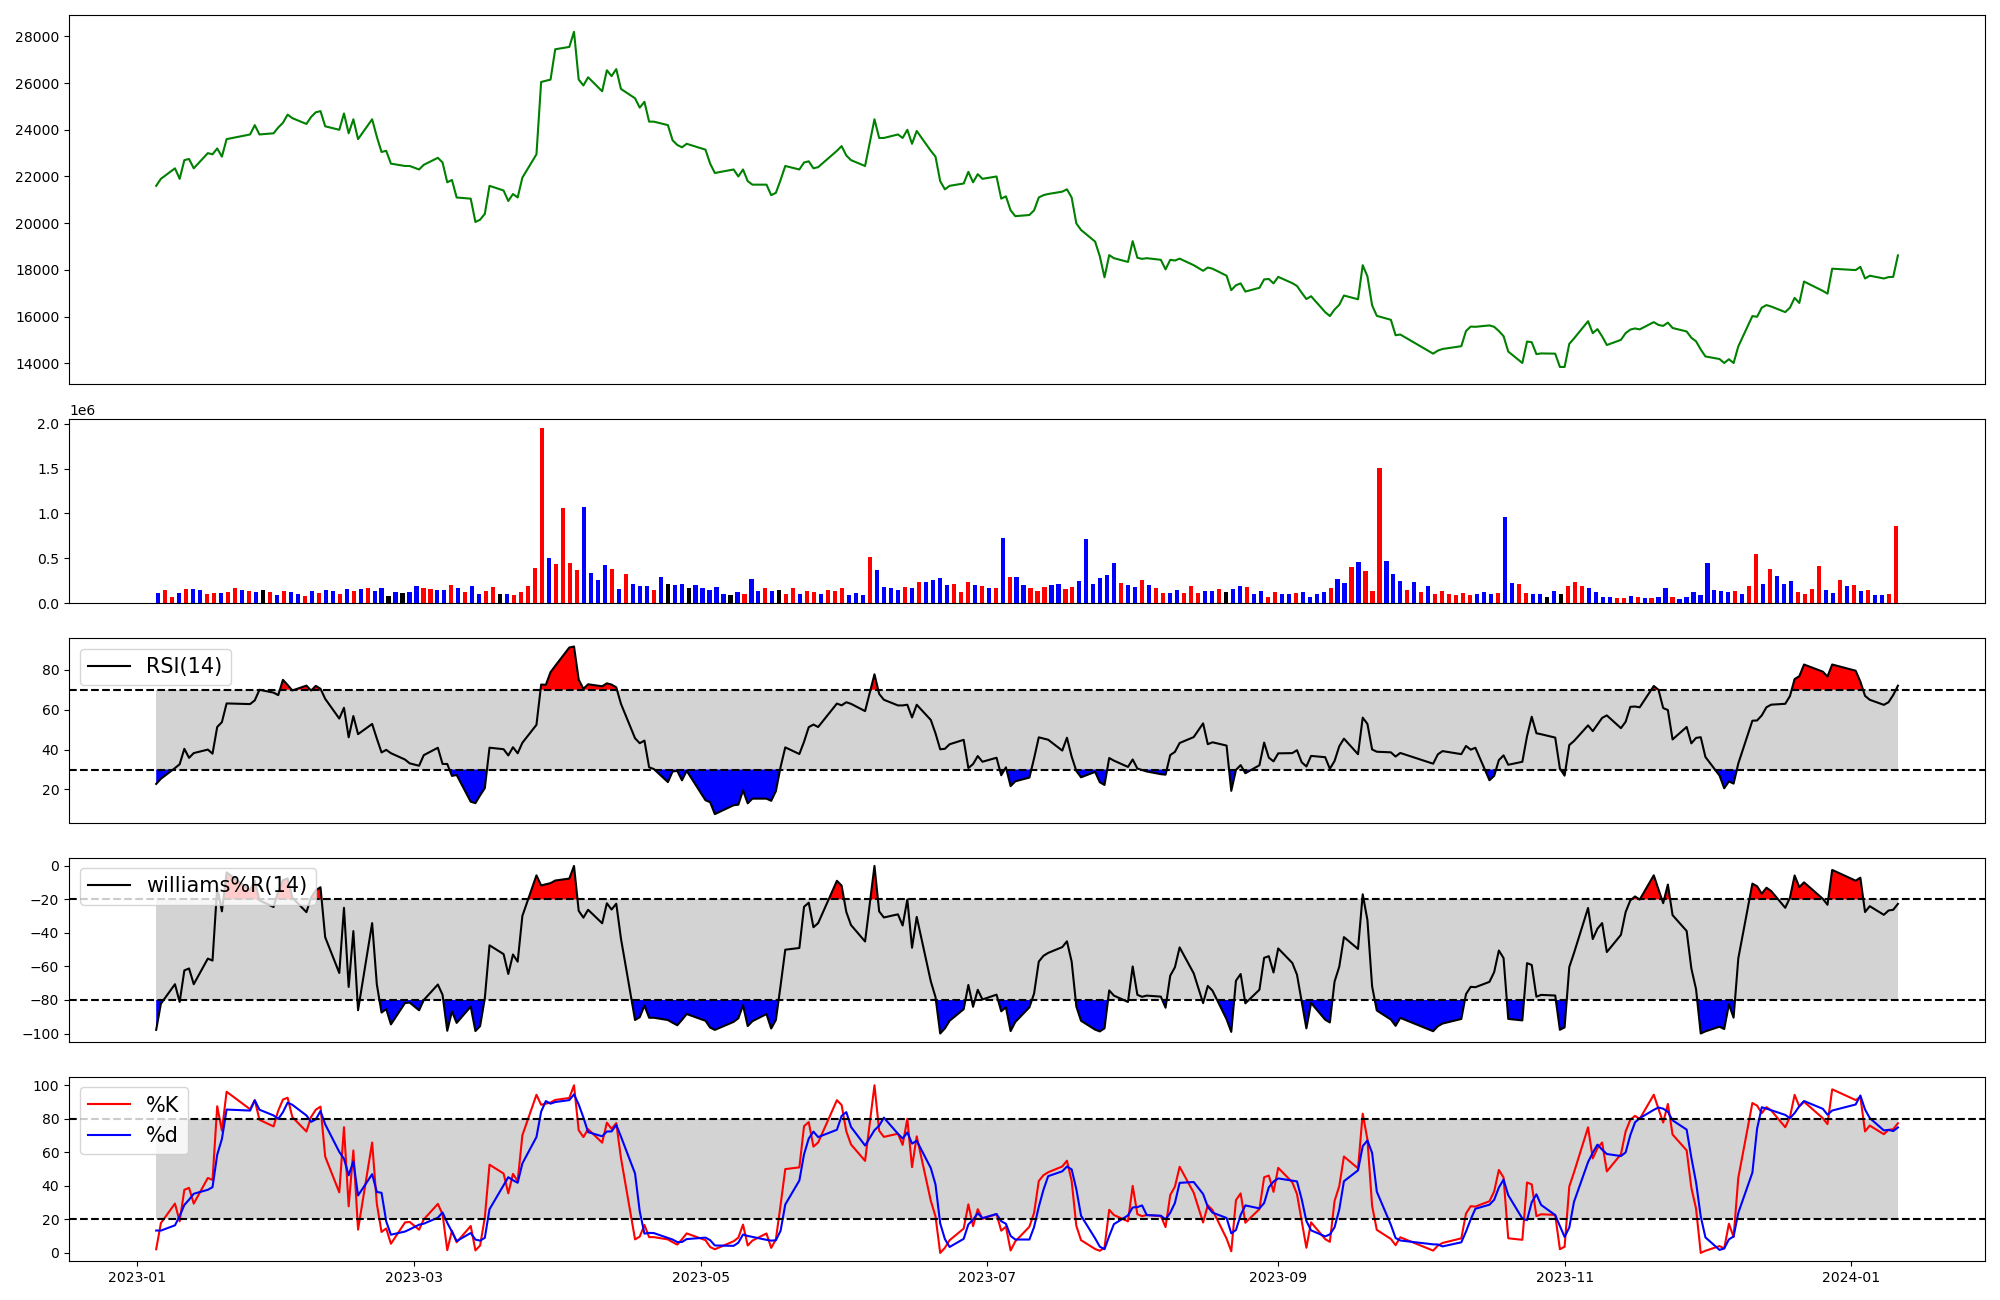The width and height of the screenshot is (2000, 1300).
Task: Click the 2023-01 date label
Action: [x=137, y=1277]
